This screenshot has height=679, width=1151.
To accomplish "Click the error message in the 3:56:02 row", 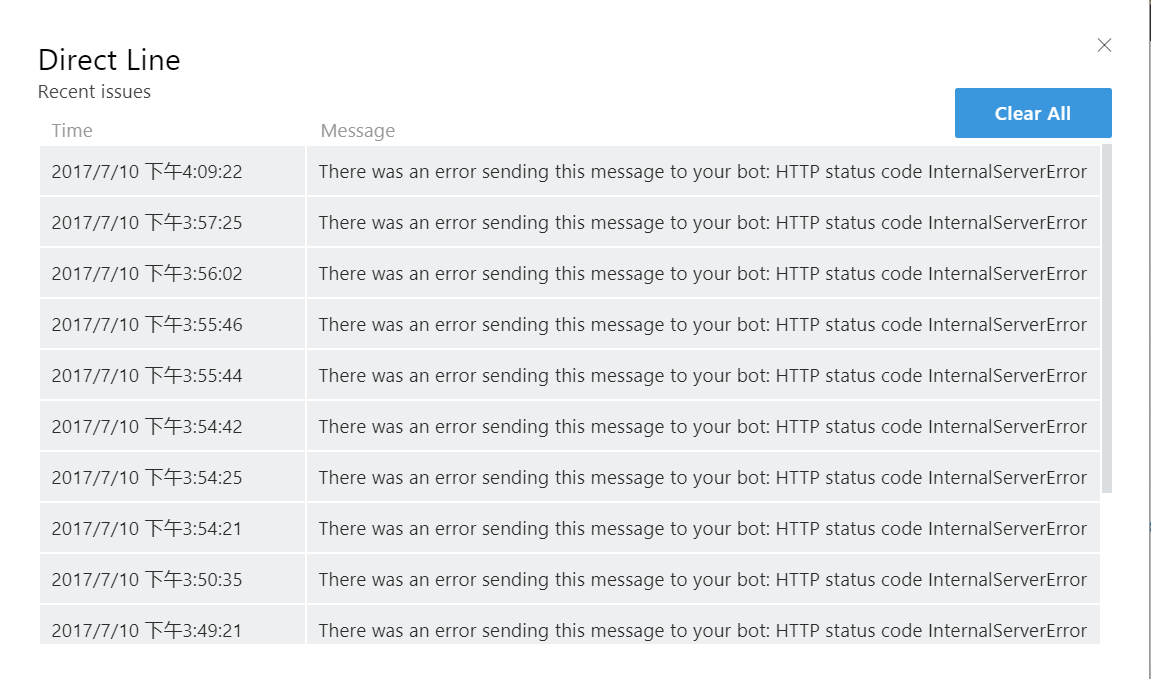I will click(x=702, y=274).
